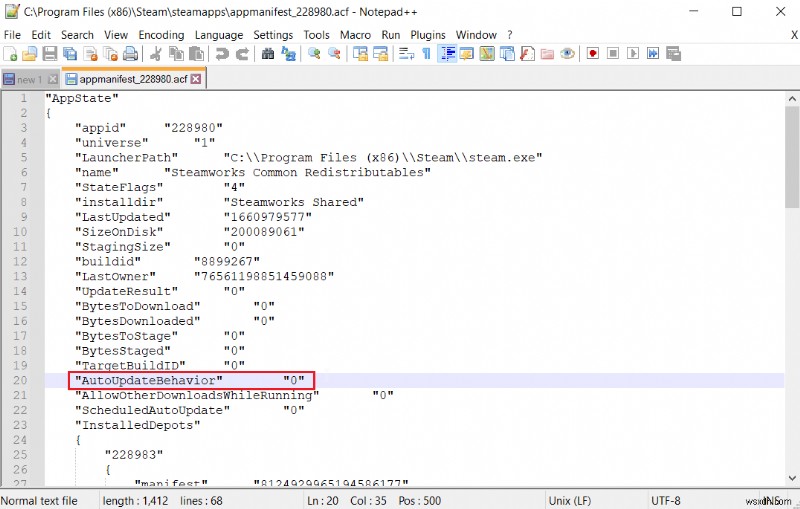
Task: Open the Plugins menu
Action: click(428, 35)
